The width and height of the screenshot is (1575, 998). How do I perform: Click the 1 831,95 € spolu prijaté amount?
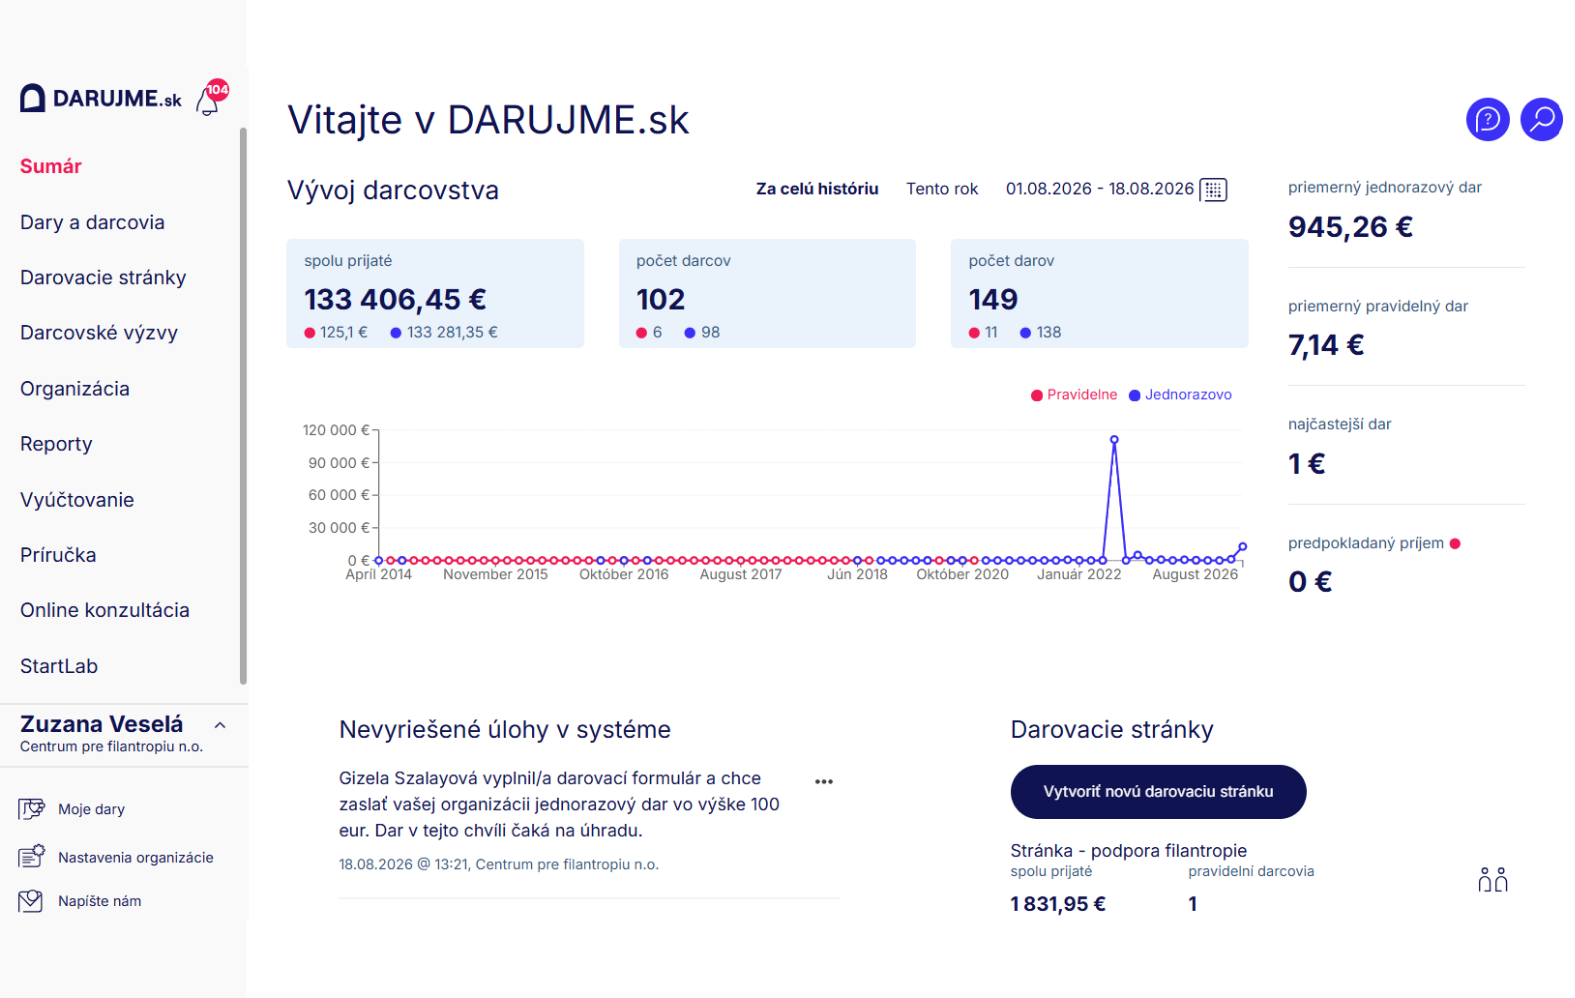(x=1058, y=904)
